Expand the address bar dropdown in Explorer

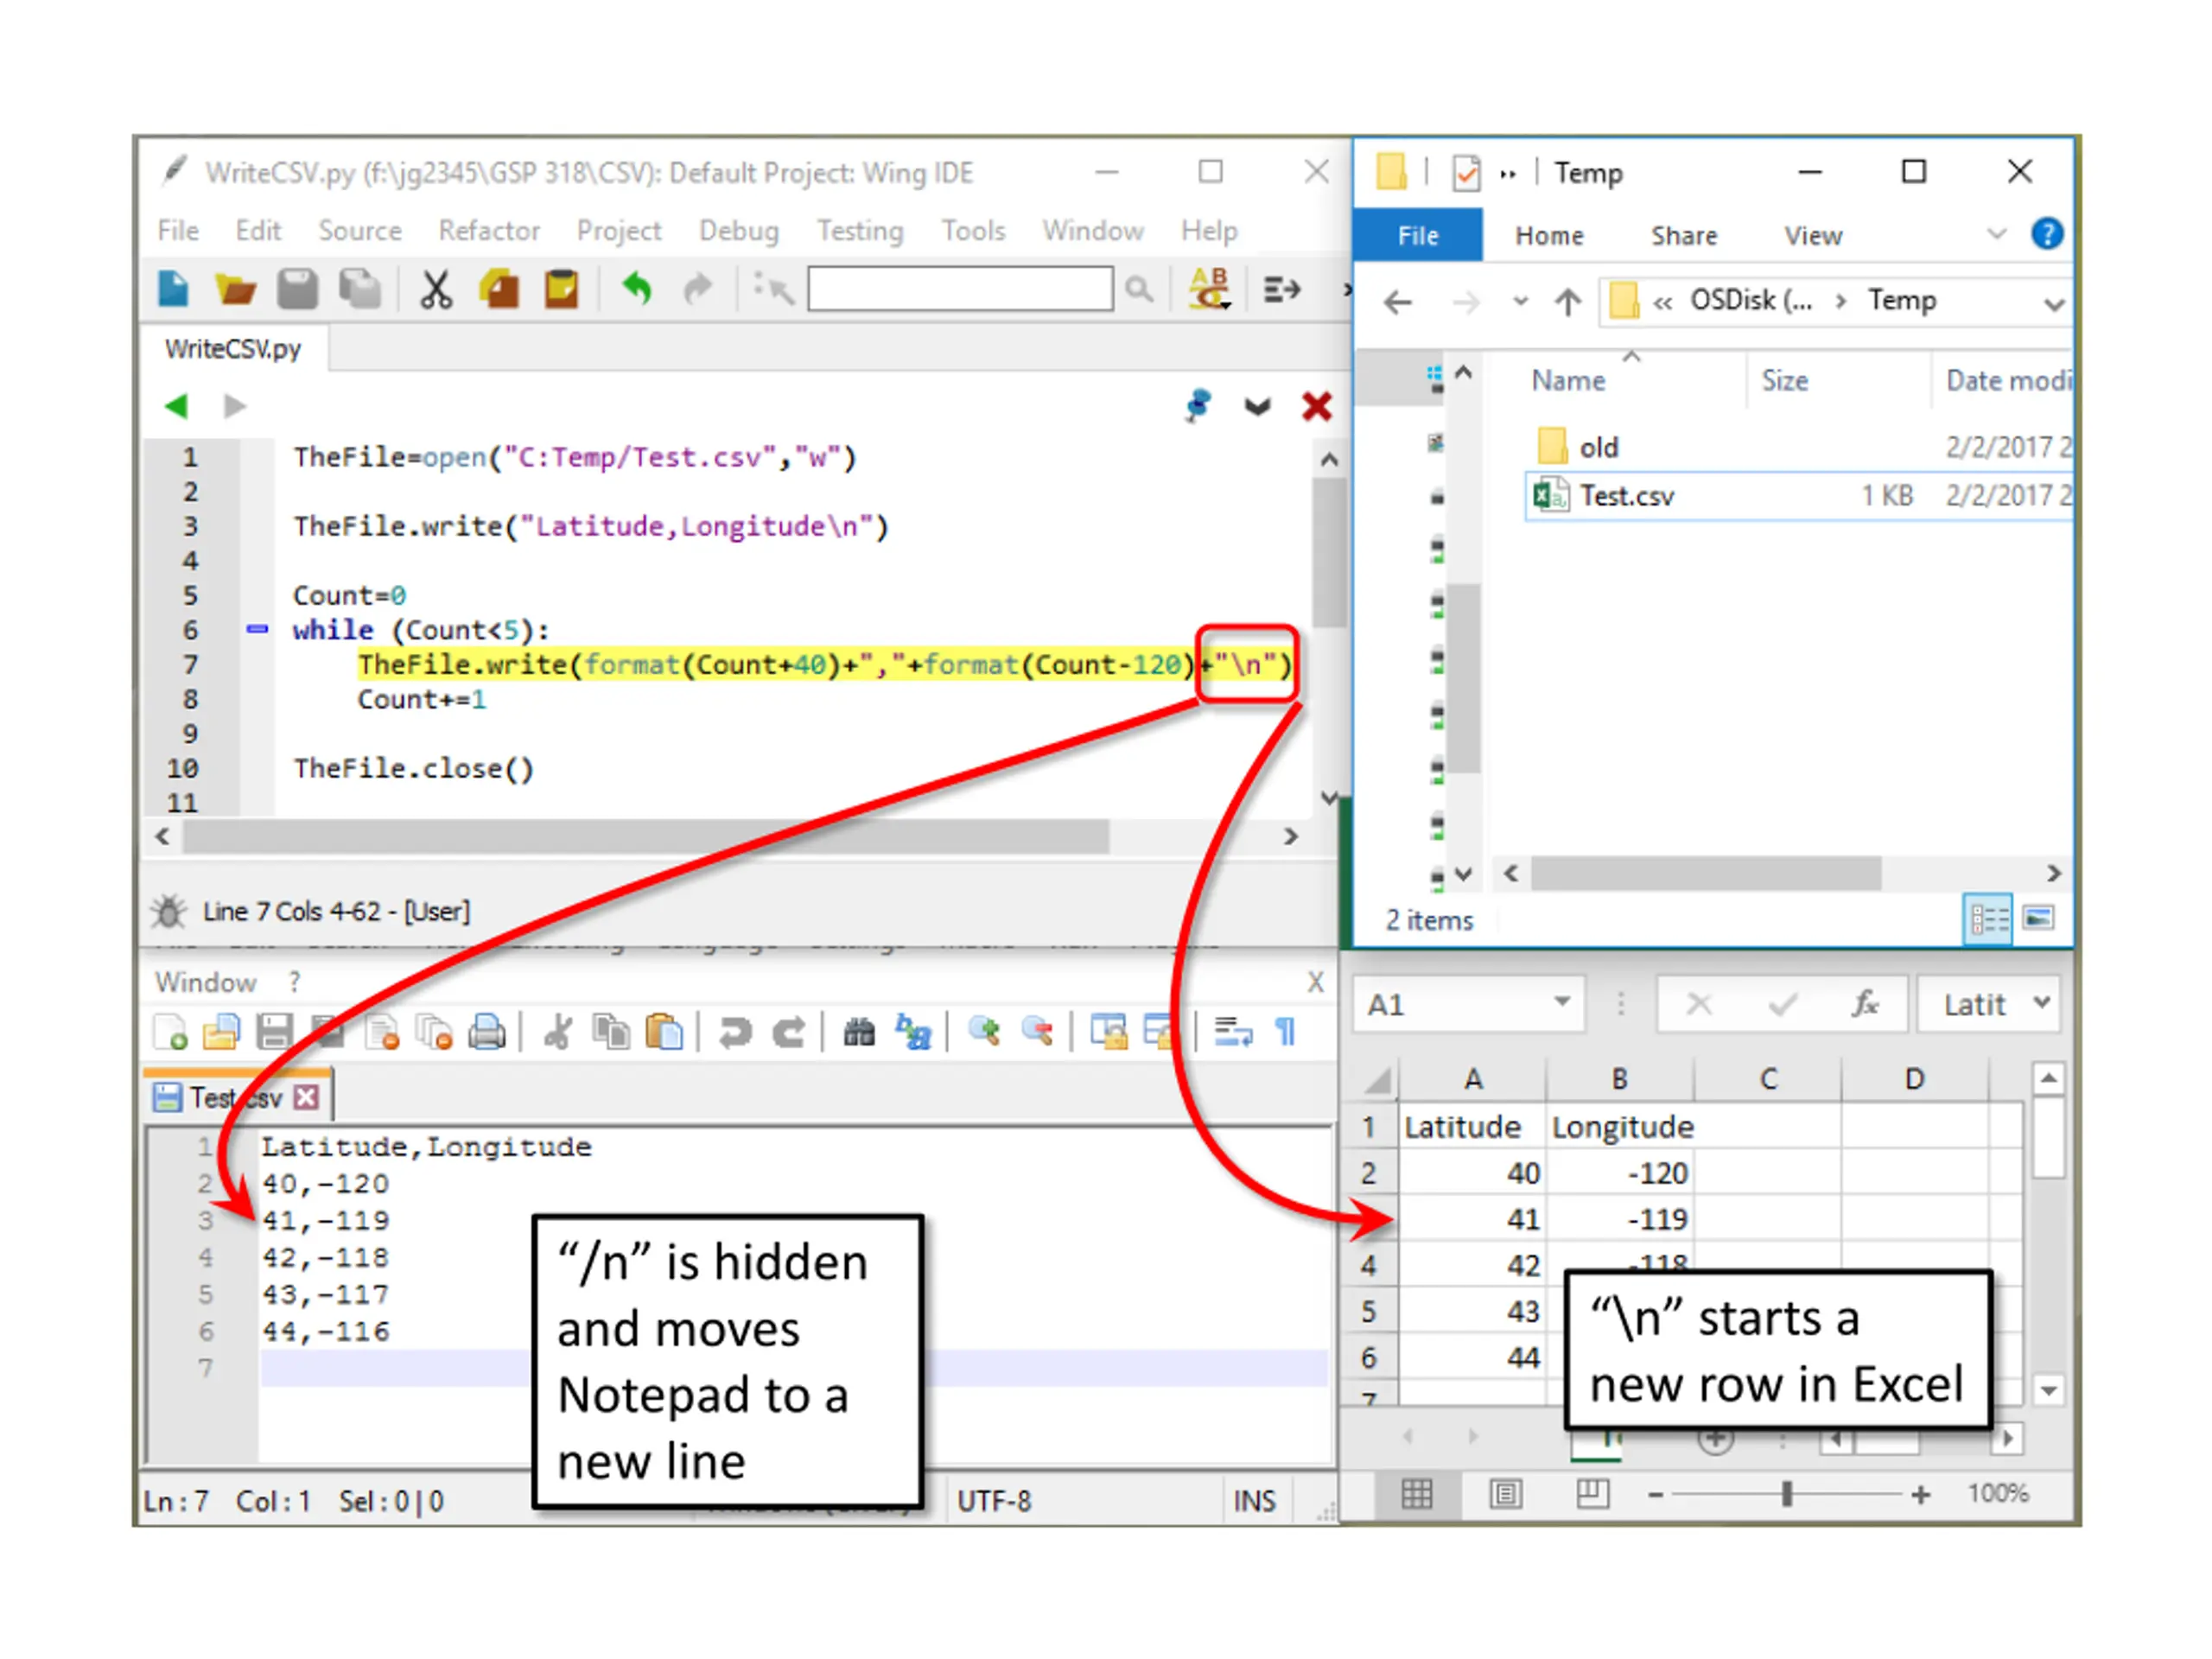coord(2054,303)
